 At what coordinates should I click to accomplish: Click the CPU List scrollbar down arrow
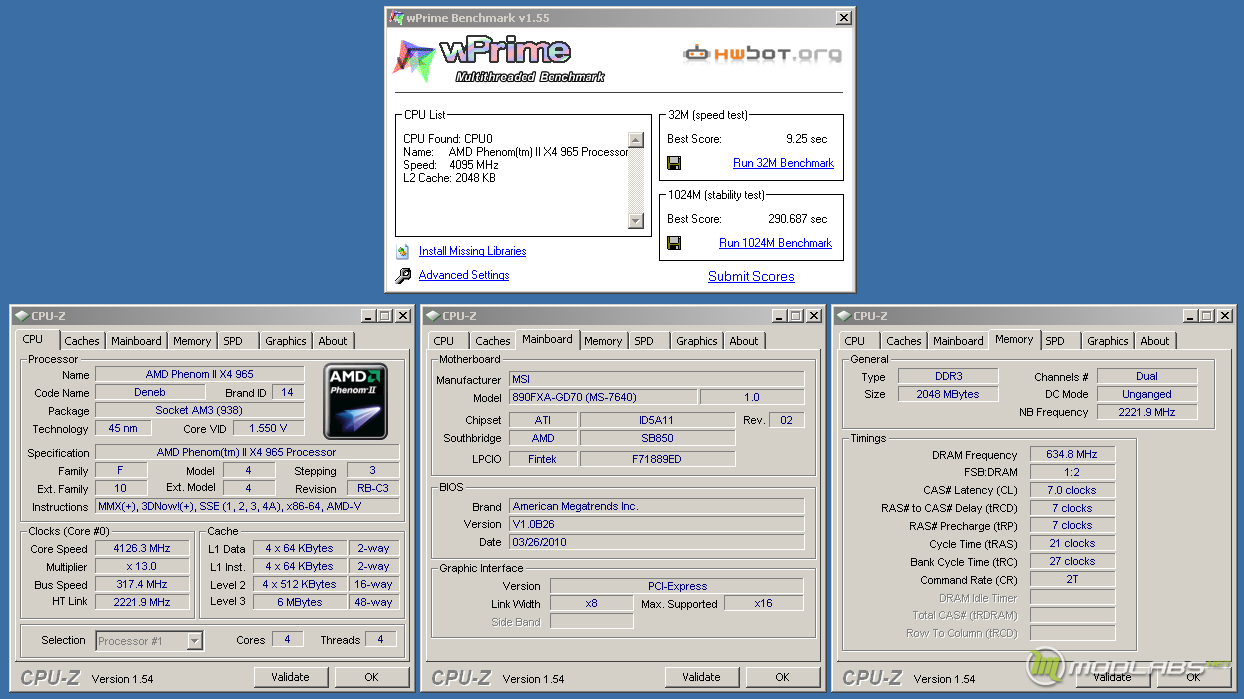coord(636,221)
